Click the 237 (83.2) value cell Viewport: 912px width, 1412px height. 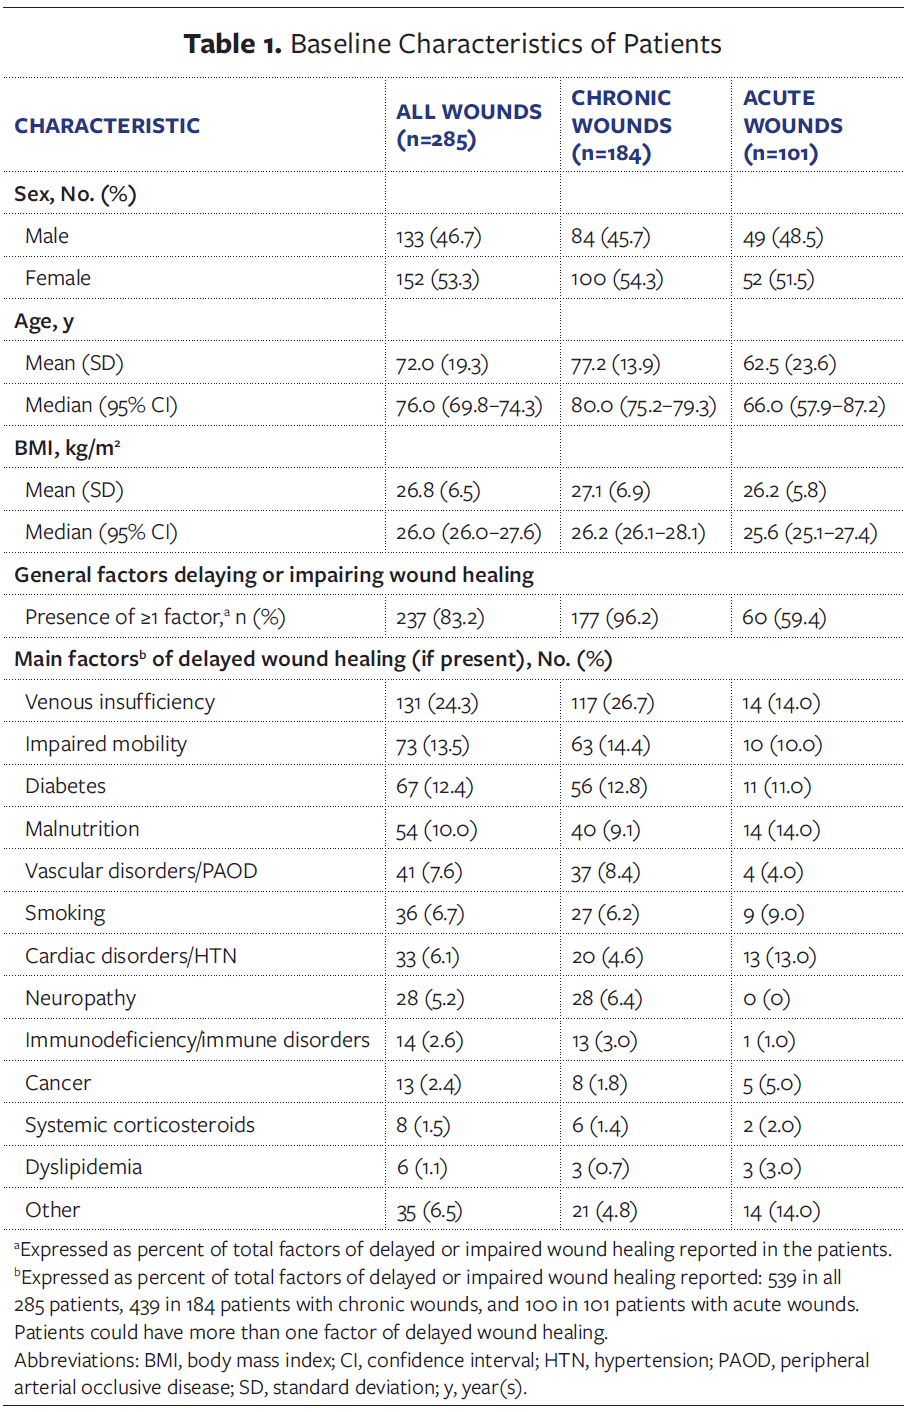440,618
